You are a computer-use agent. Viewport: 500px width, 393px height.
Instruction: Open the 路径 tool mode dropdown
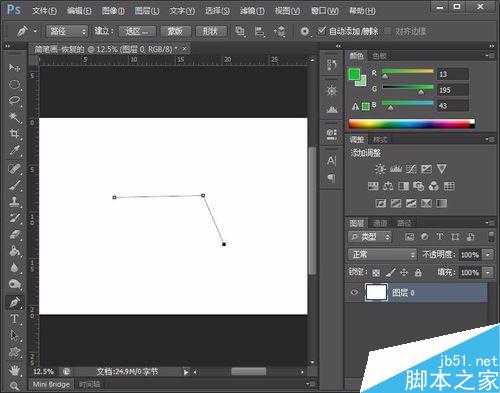click(x=67, y=32)
